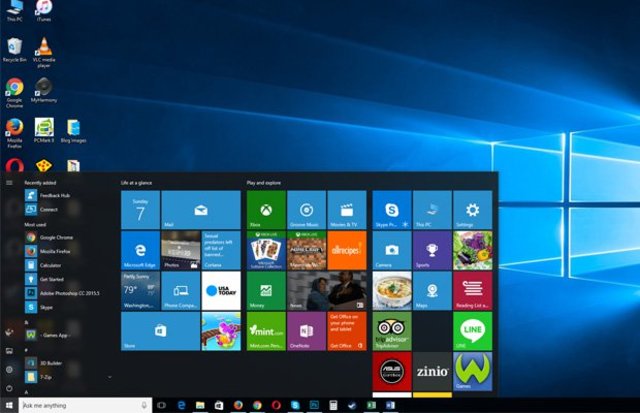Open the Get Office tile

tap(347, 331)
